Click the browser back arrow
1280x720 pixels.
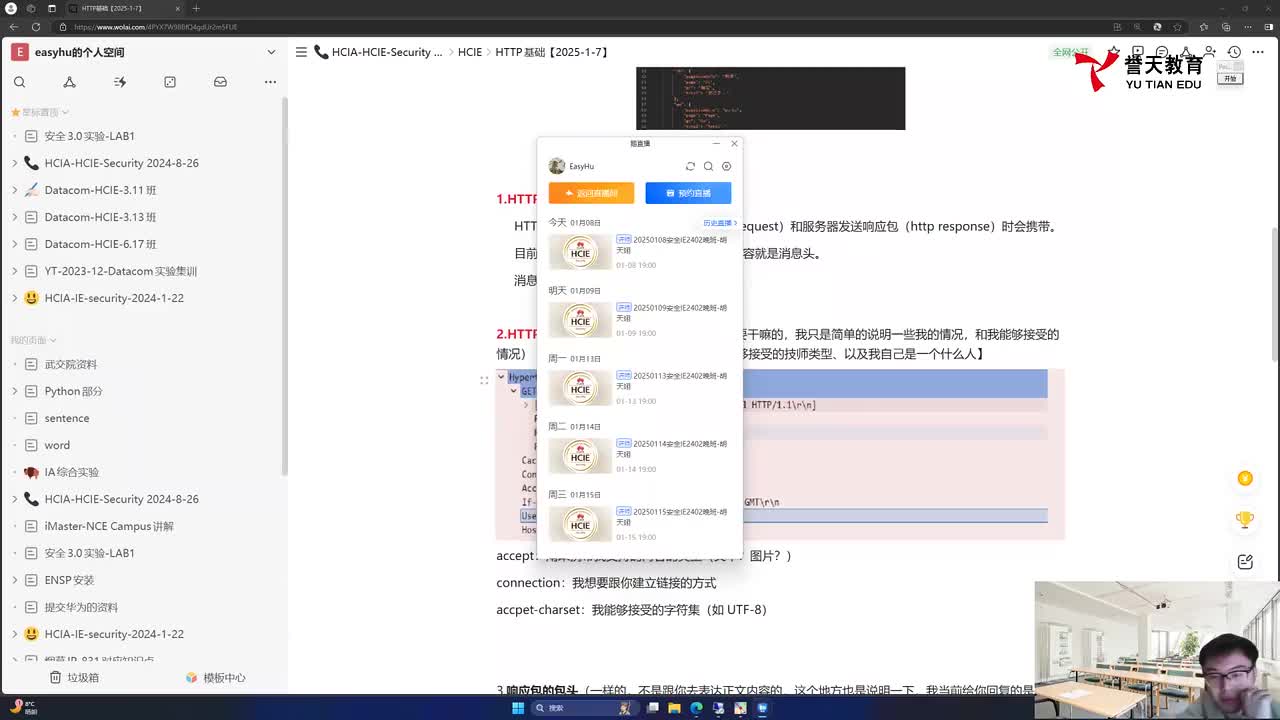point(14,27)
